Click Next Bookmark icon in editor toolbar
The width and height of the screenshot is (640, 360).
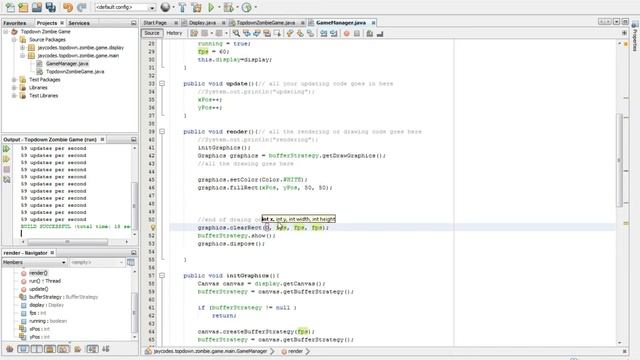point(300,33)
